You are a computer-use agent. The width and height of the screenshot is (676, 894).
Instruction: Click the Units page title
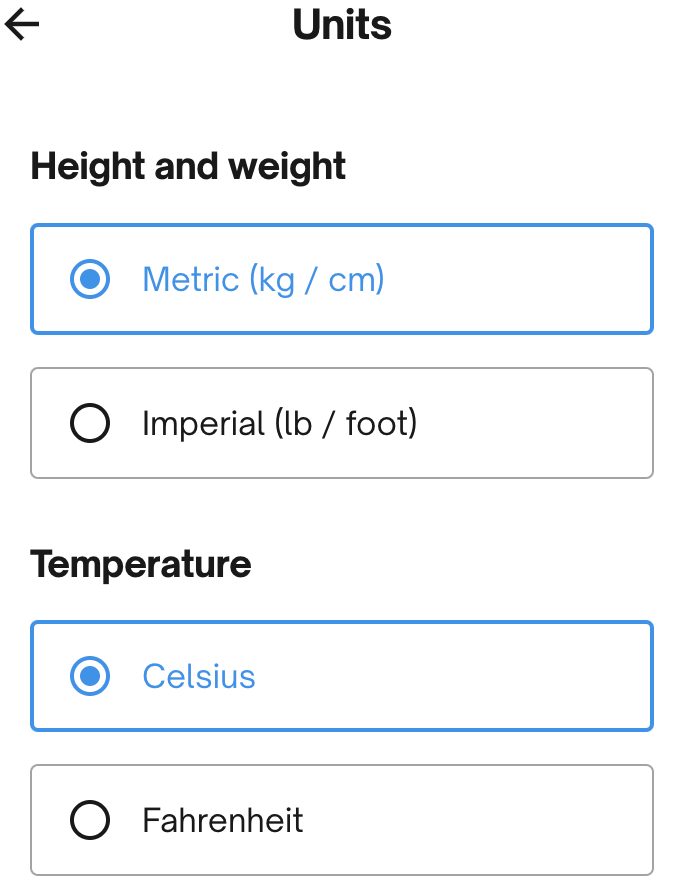pos(342,25)
